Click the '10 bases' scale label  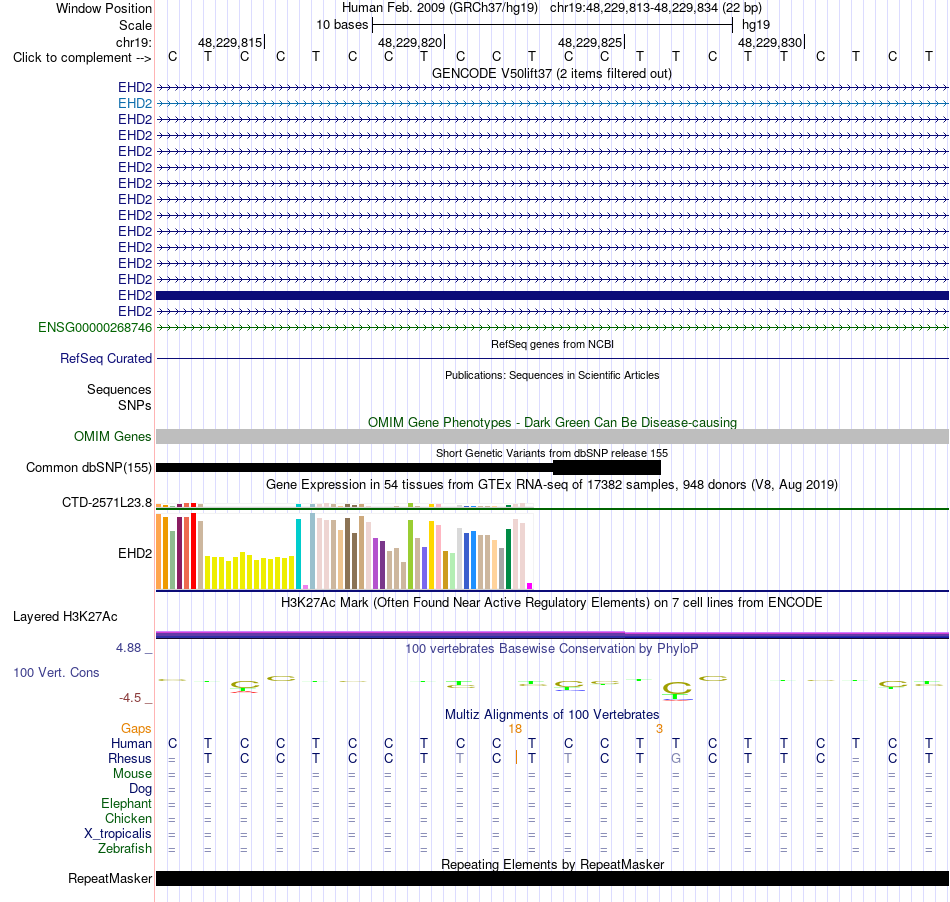(342, 25)
